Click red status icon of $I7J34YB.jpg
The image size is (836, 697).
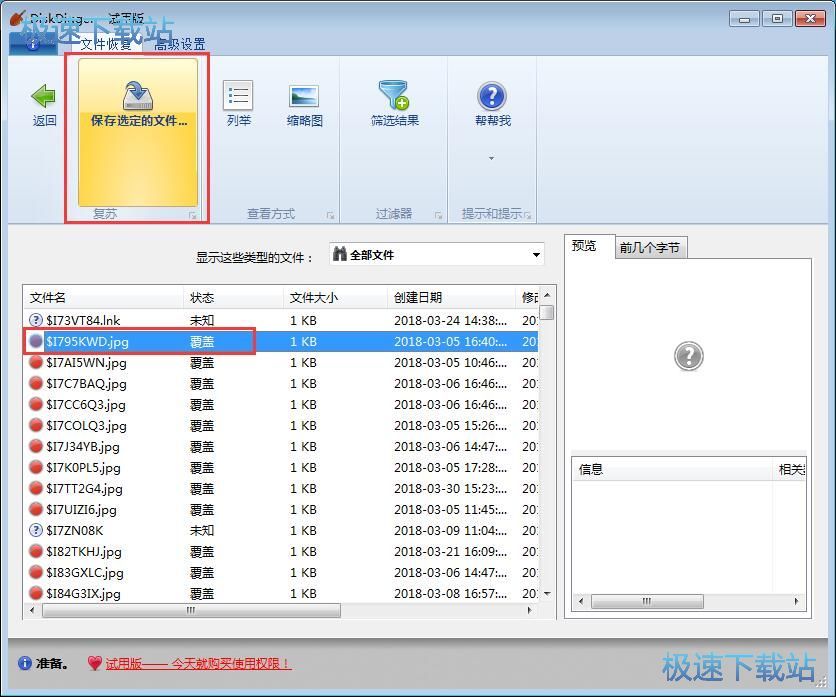[x=36, y=446]
